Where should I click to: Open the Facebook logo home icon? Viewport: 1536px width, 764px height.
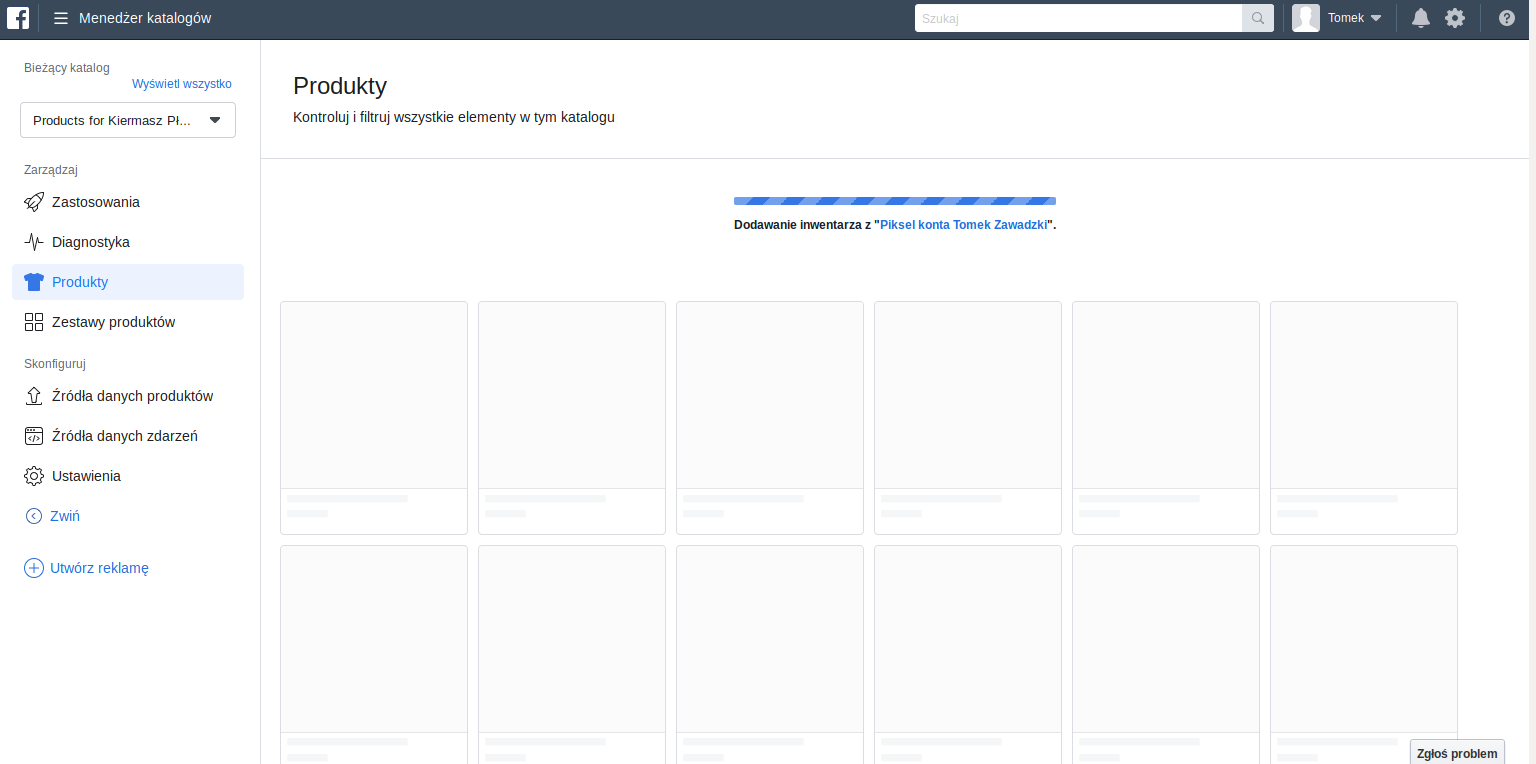pyautogui.click(x=18, y=18)
